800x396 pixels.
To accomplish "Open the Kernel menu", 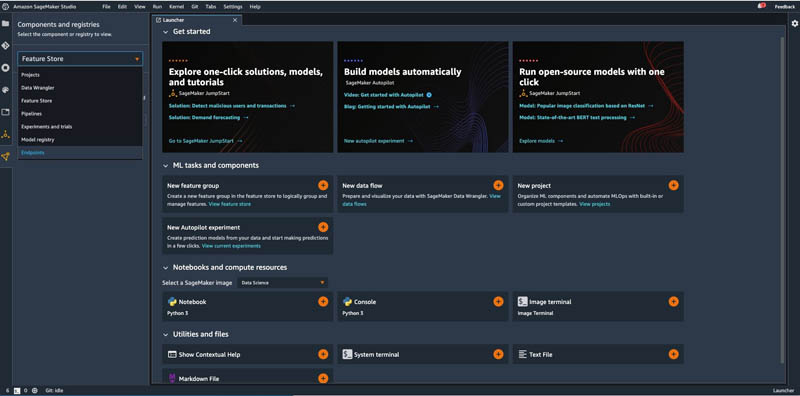I will point(176,7).
